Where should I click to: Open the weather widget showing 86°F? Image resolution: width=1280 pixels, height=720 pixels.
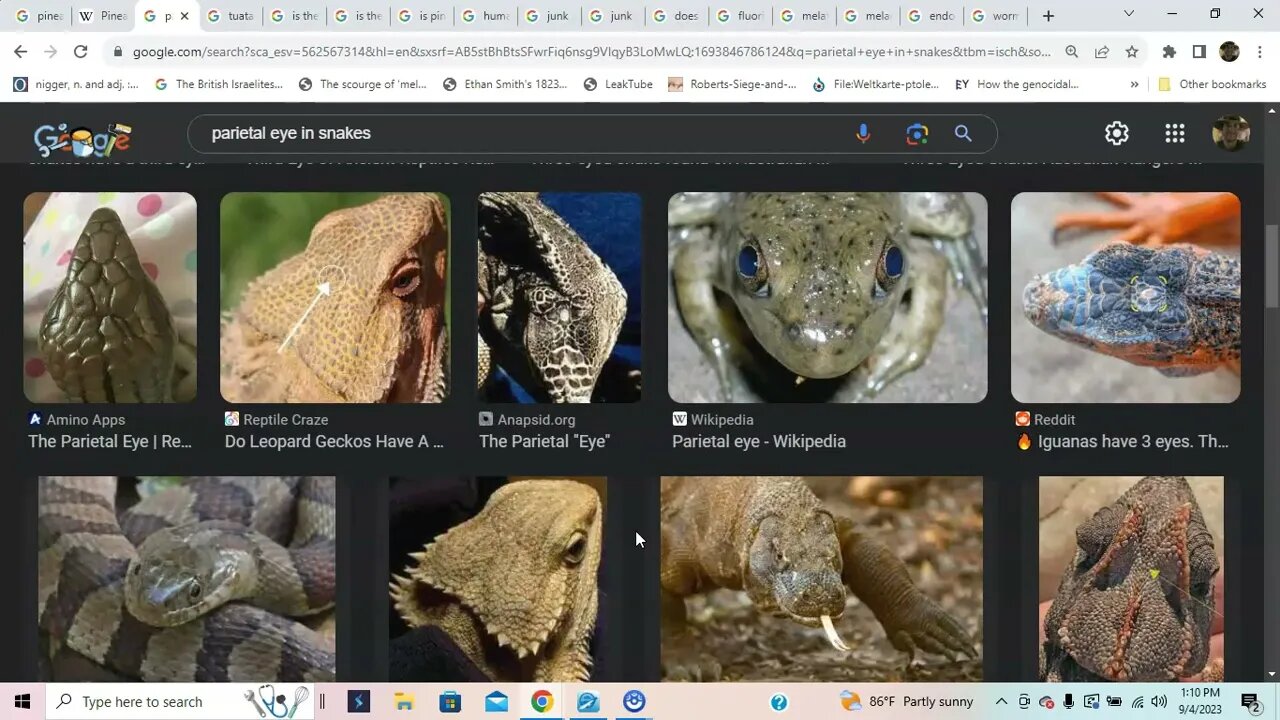[907, 702]
